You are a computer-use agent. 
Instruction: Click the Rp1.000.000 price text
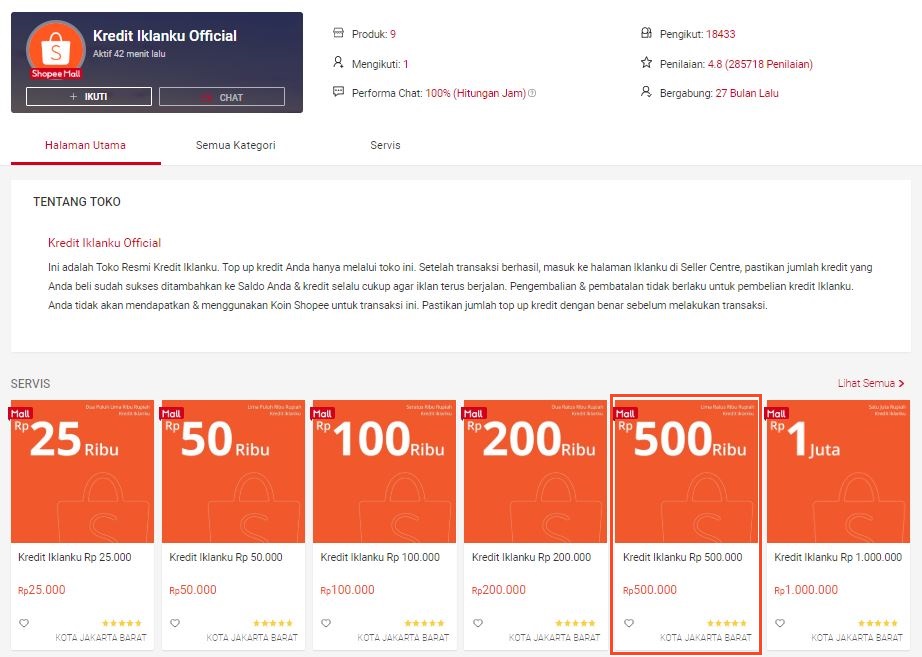[x=806, y=590]
